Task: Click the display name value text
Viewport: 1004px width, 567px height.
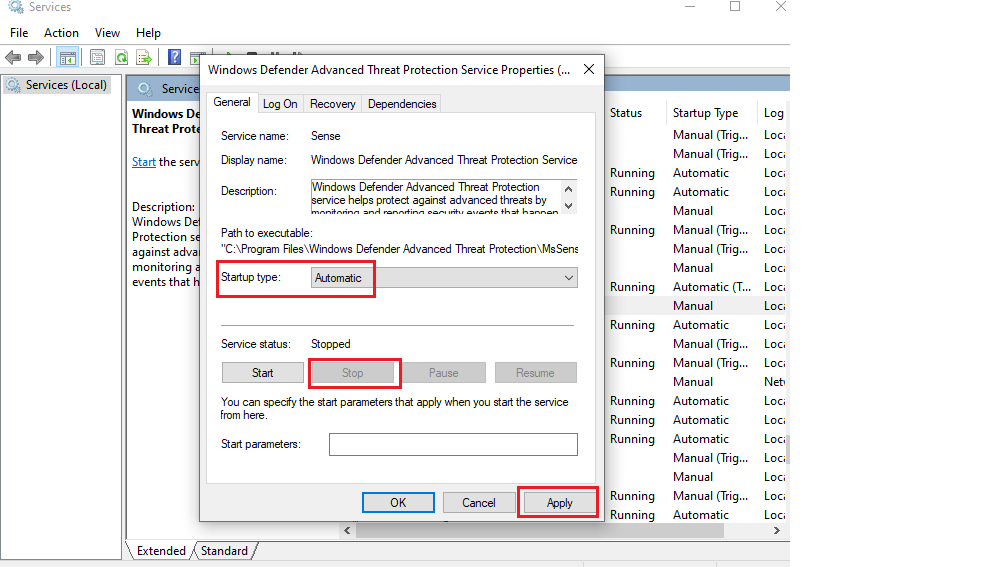Action: (444, 160)
